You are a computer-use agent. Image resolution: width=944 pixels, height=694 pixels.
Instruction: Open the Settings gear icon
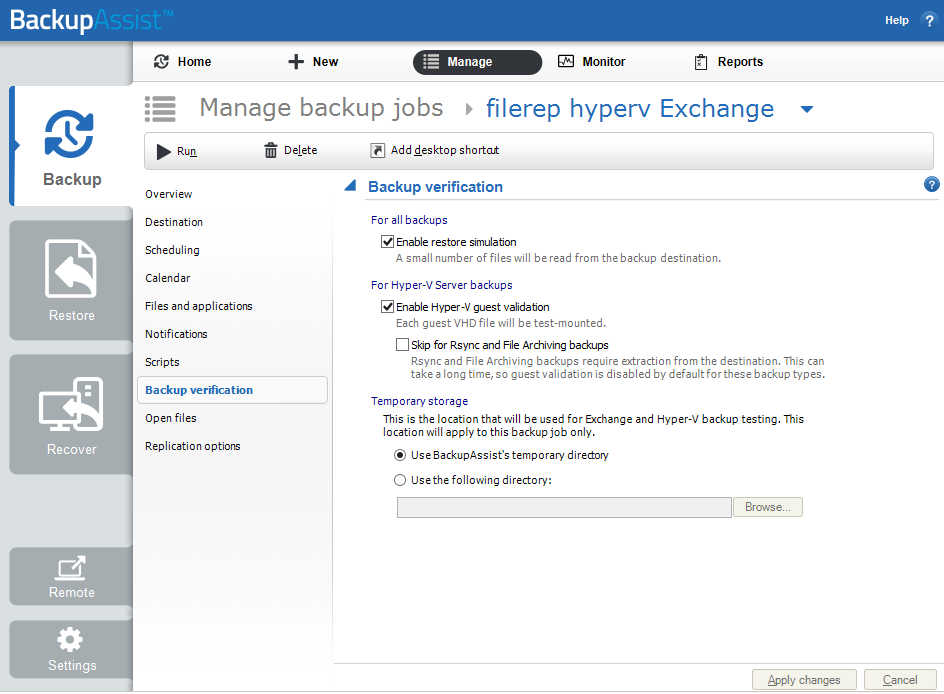pos(70,639)
